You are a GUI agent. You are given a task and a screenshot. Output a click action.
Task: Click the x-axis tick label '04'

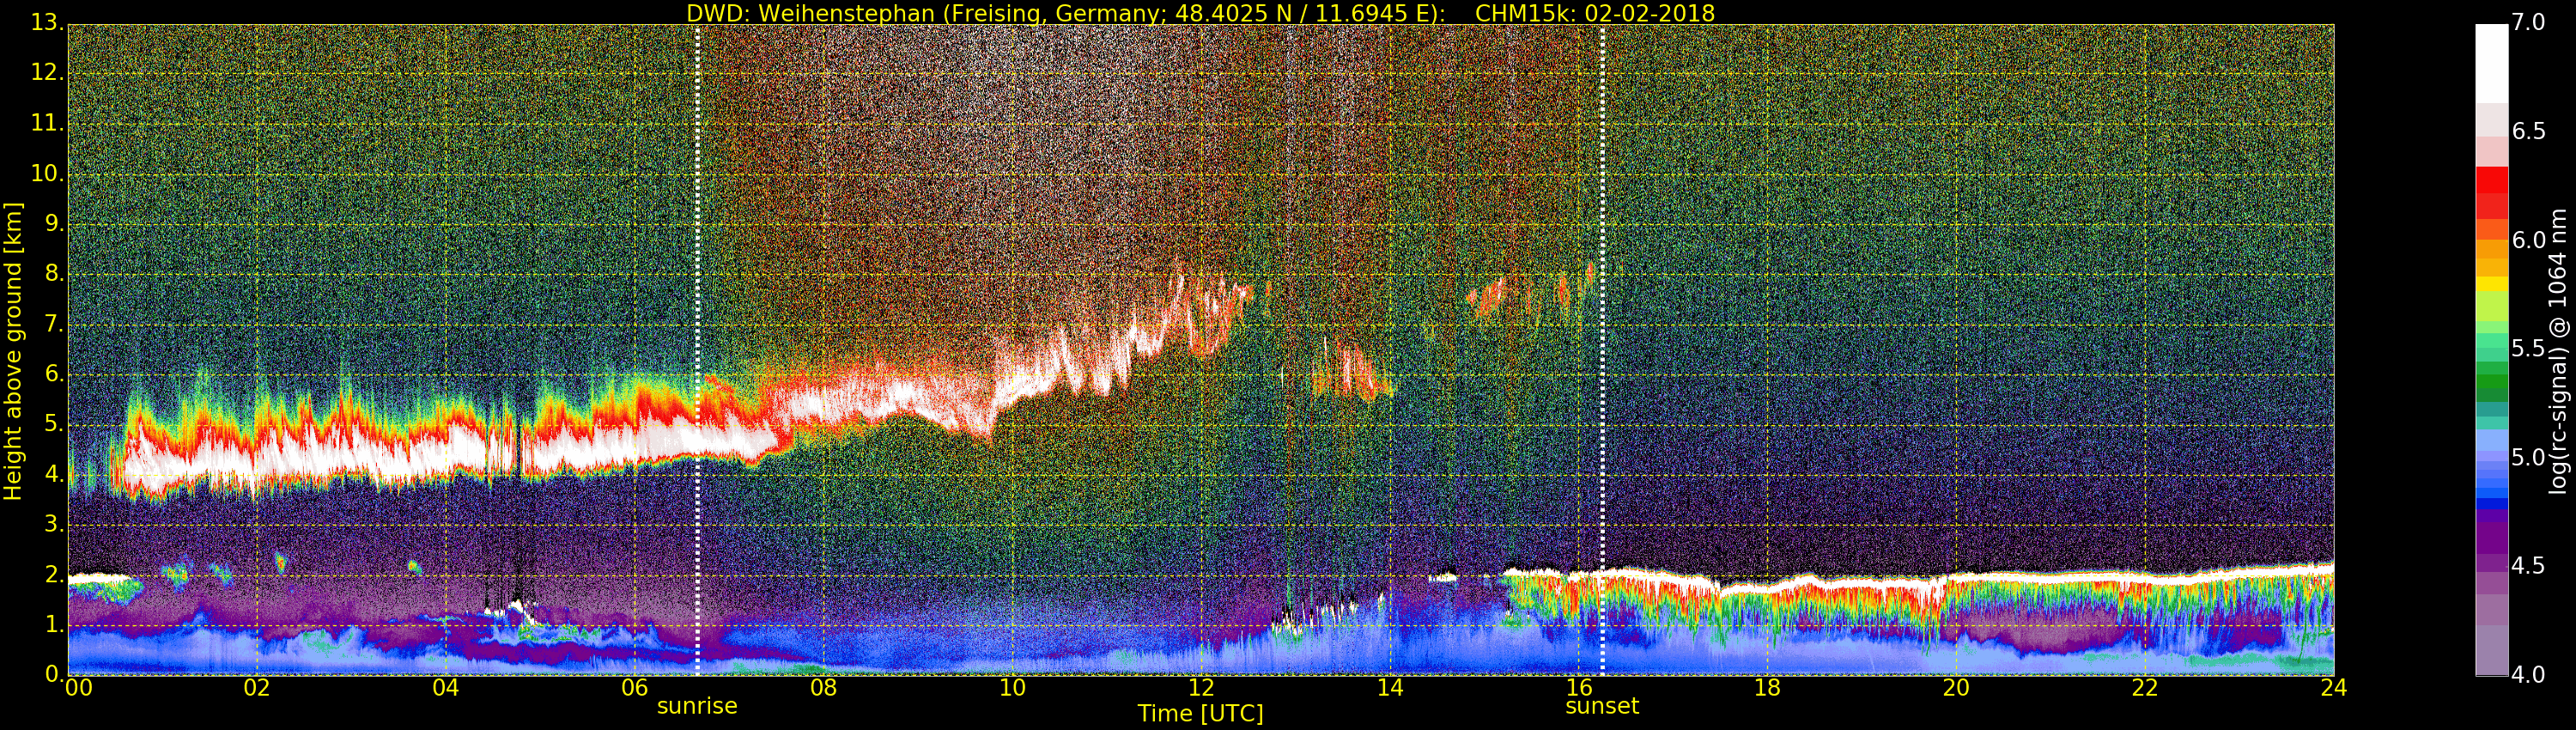[446, 688]
